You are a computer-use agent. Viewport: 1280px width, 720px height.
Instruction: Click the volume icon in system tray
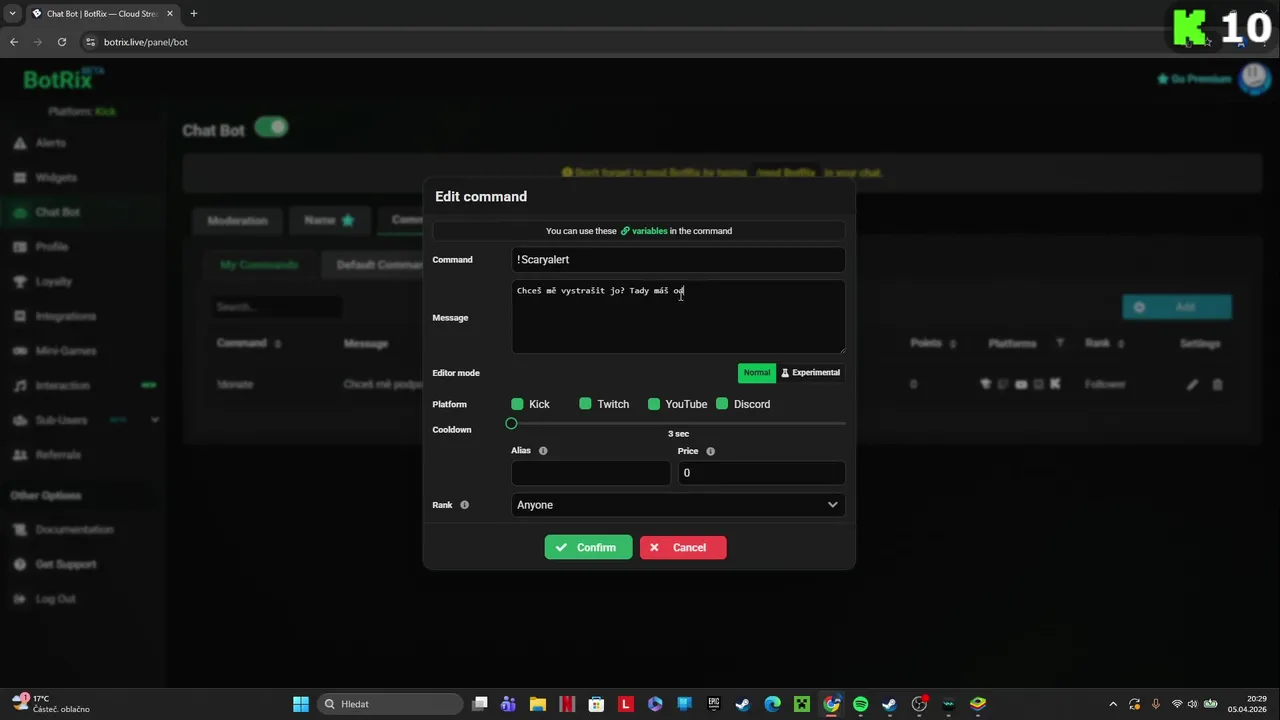(x=1192, y=704)
